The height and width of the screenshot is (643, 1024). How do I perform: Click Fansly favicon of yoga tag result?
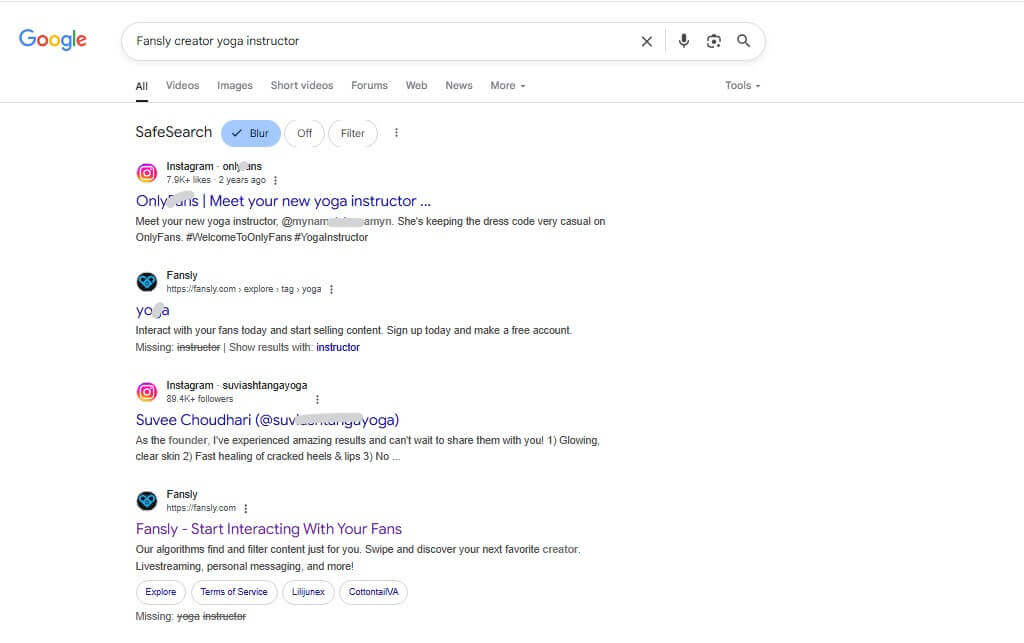click(x=146, y=282)
